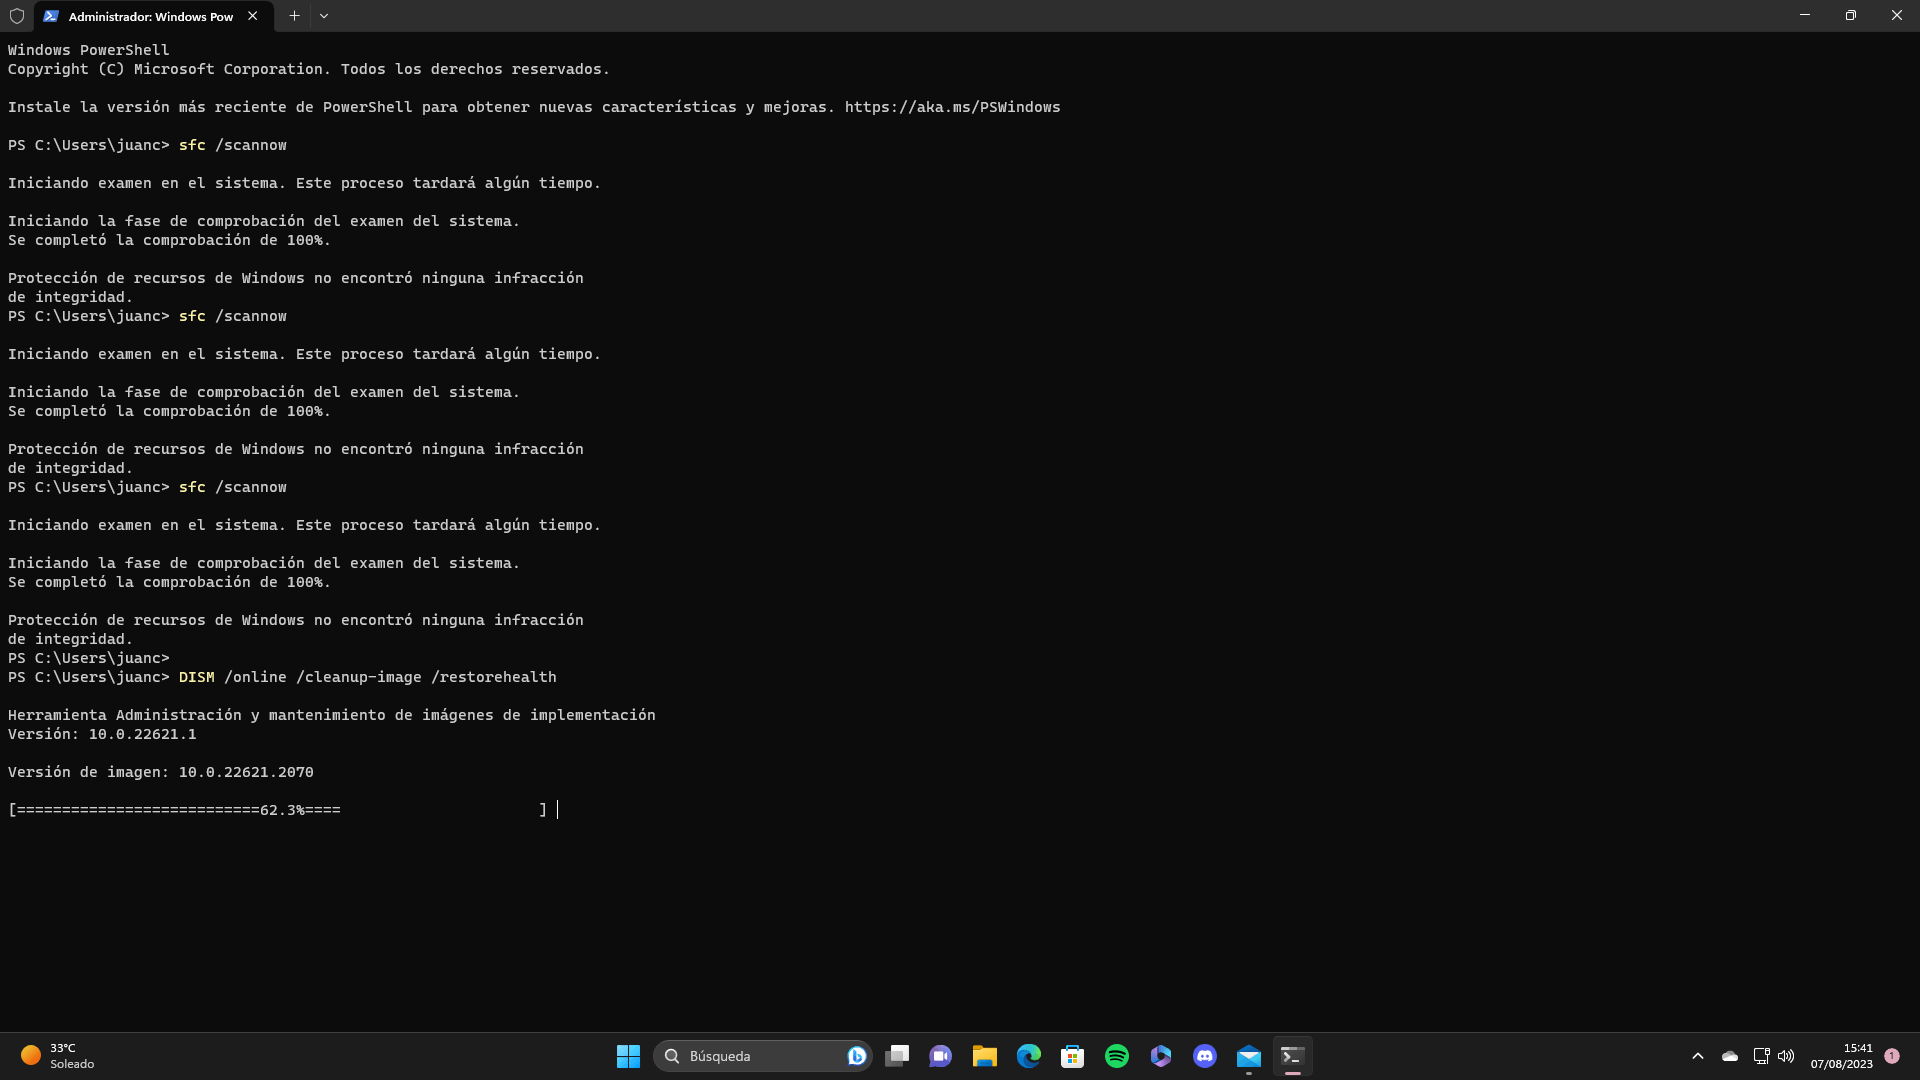Launch File Explorer from taskbar
This screenshot has height=1080, width=1920.
(985, 1056)
